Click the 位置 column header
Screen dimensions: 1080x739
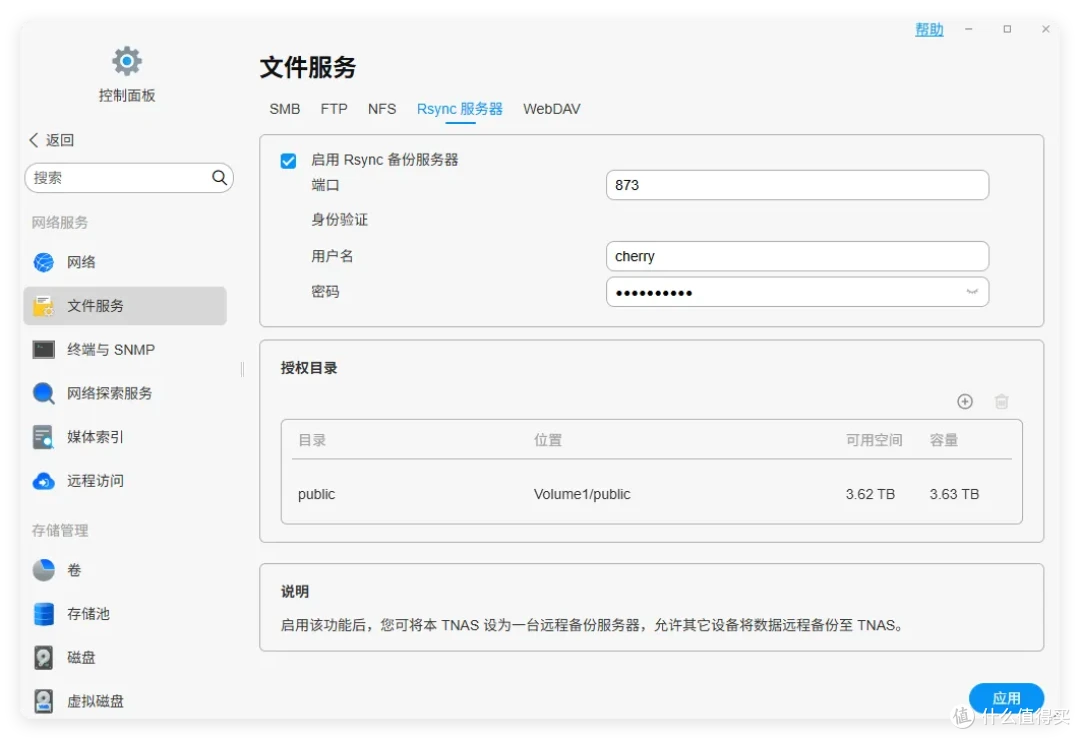click(x=548, y=440)
